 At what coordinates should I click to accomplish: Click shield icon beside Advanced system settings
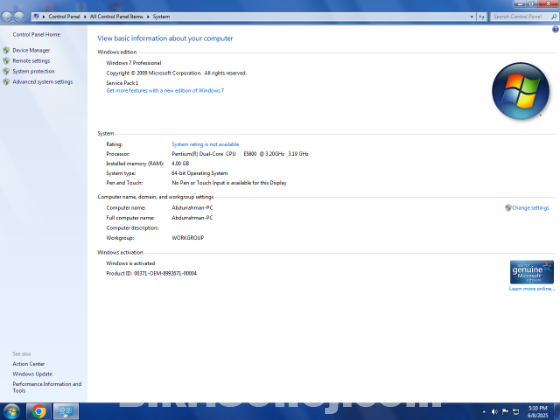(x=6, y=82)
